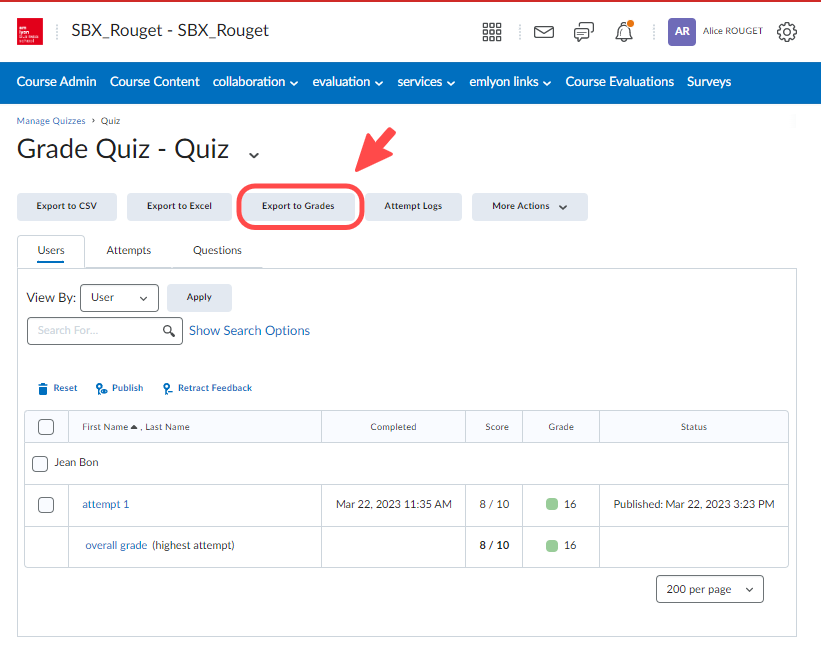The height and width of the screenshot is (661, 821).
Task: Open the overall grade link
Action: click(116, 545)
